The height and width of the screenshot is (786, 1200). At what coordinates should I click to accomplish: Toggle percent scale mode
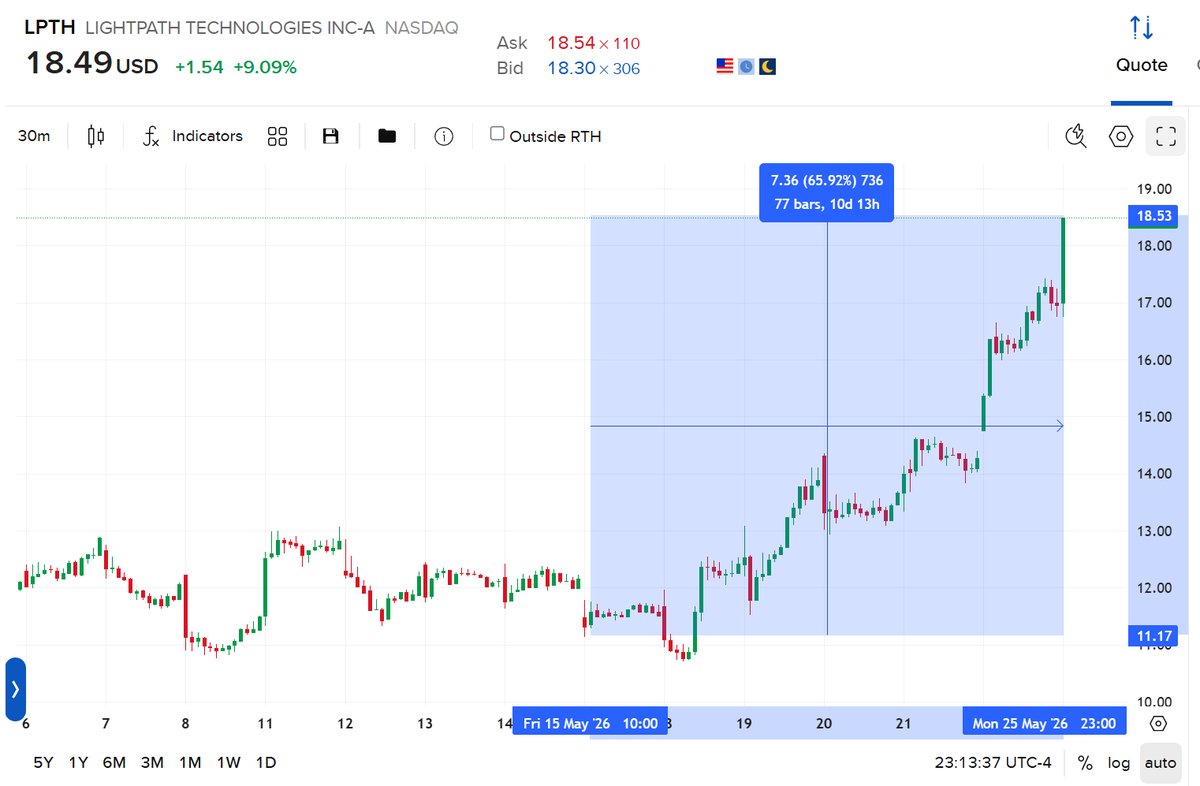click(x=1085, y=763)
